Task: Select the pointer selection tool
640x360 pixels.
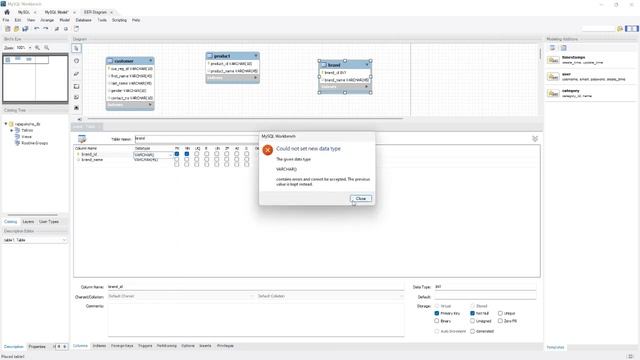Action: click(76, 48)
